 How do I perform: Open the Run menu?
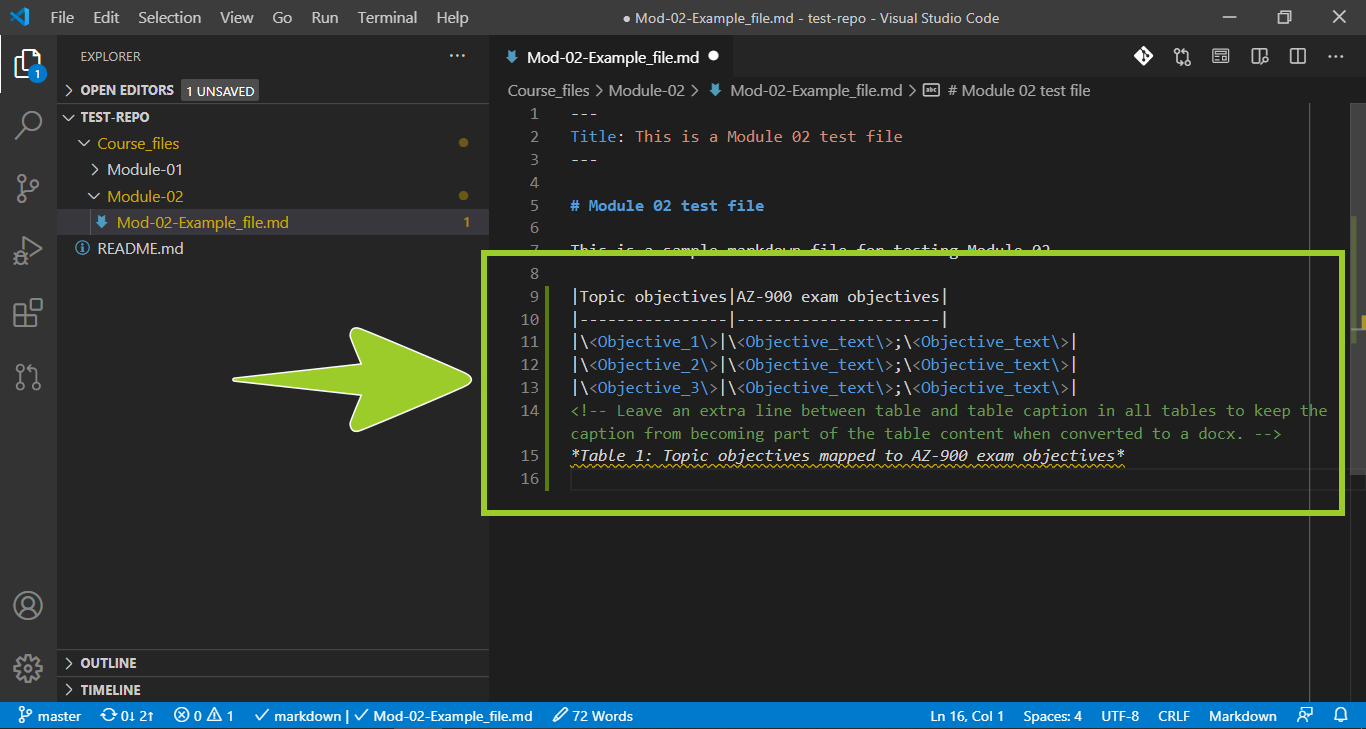(x=325, y=17)
